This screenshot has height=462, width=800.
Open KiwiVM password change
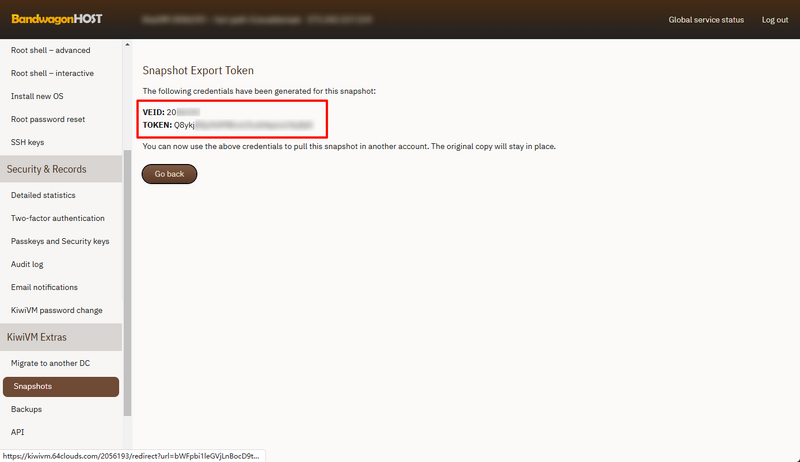click(x=57, y=310)
